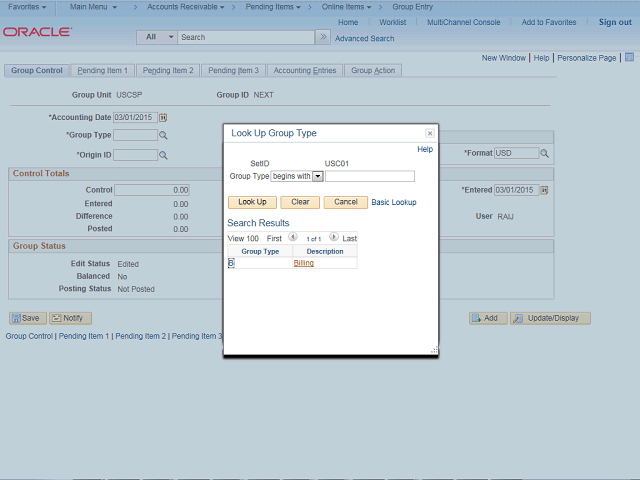
Task: Click the Group Type search text field
Action: click(x=370, y=176)
